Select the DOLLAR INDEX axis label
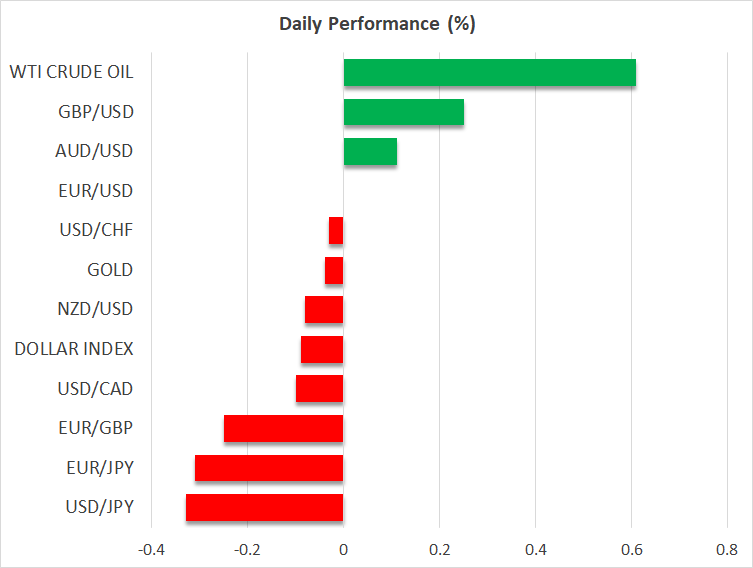Viewport: 753px width, 568px height. (x=74, y=349)
